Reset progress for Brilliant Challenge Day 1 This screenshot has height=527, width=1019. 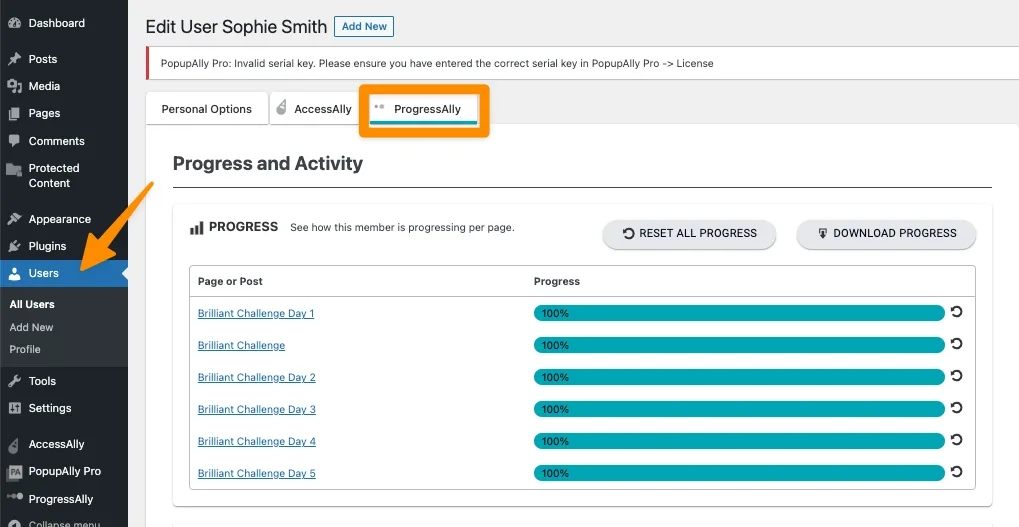pyautogui.click(x=956, y=312)
